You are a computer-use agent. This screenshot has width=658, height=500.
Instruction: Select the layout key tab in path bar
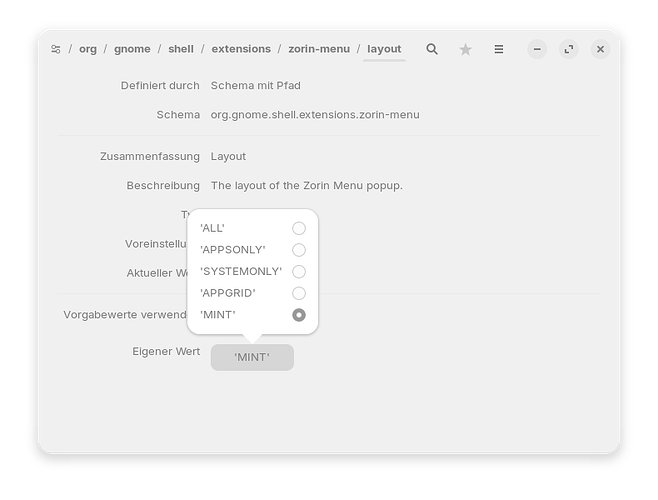[384, 49]
